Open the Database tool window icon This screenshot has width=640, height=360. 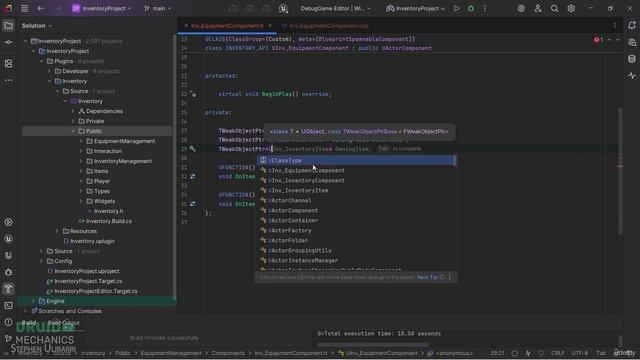click(632, 59)
